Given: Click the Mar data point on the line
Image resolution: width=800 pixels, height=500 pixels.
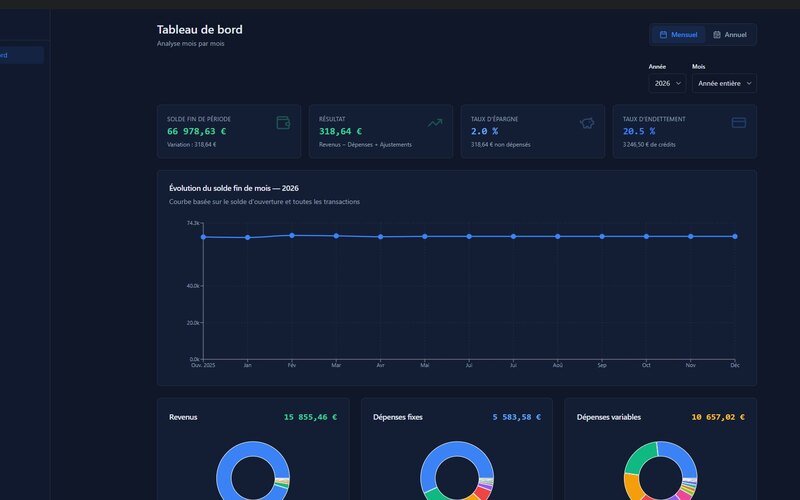Looking at the screenshot, I should [x=336, y=236].
